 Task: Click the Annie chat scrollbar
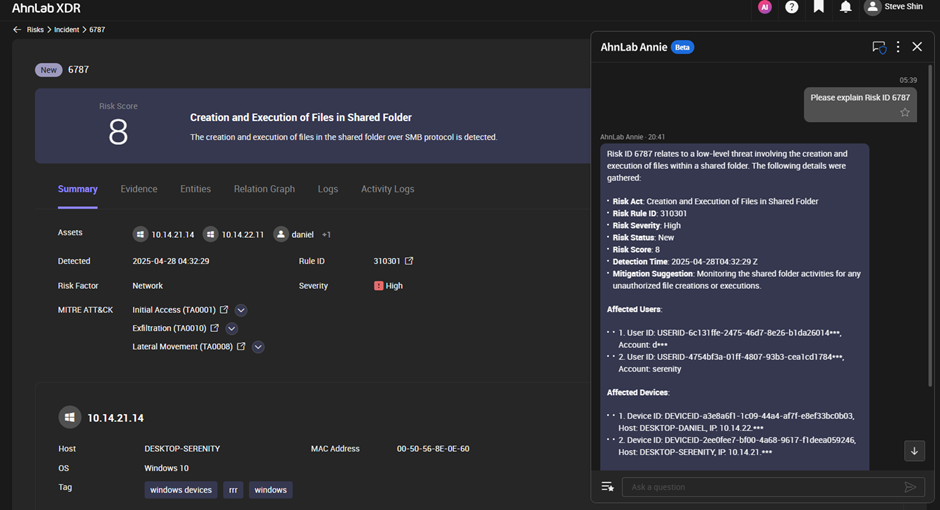930,226
